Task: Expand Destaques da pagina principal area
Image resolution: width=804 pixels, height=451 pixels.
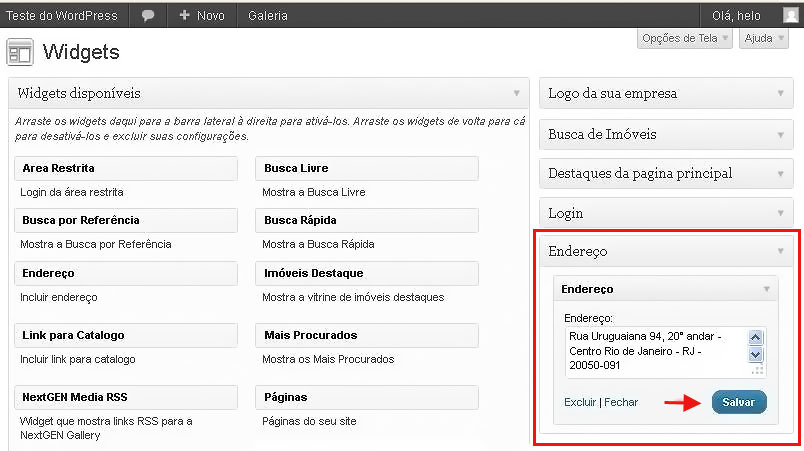Action: (666, 173)
